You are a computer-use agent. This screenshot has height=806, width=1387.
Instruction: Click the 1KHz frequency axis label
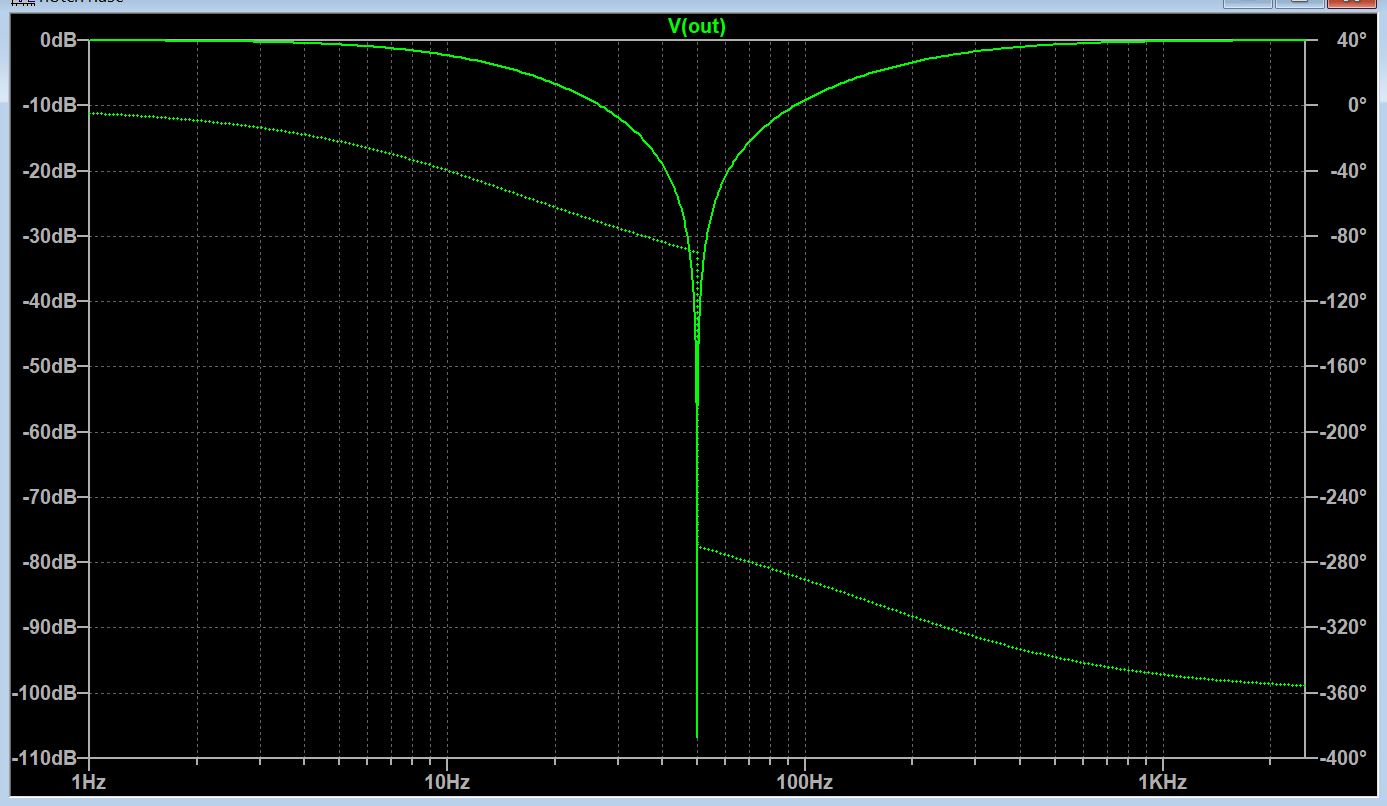click(1162, 780)
